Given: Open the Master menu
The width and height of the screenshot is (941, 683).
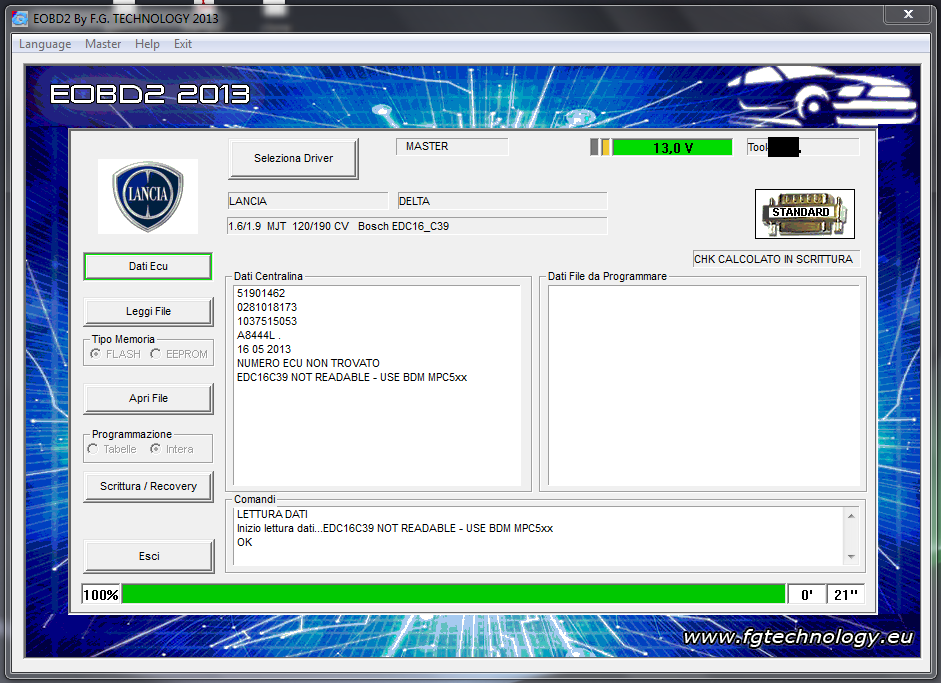Looking at the screenshot, I should [x=103, y=44].
